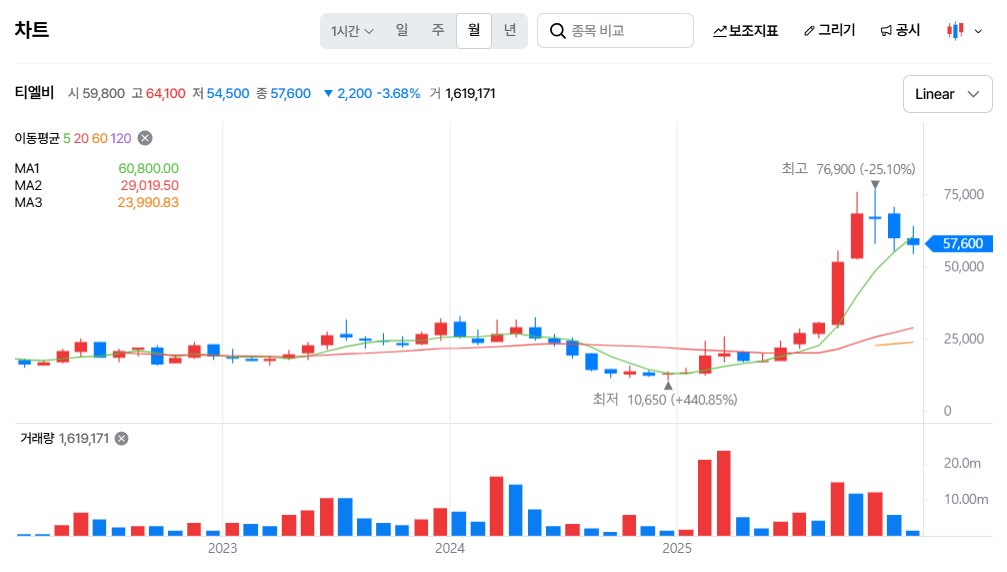Click the 60-period moving average setting
This screenshot has width=1007, height=572.
pyautogui.click(x=100, y=138)
